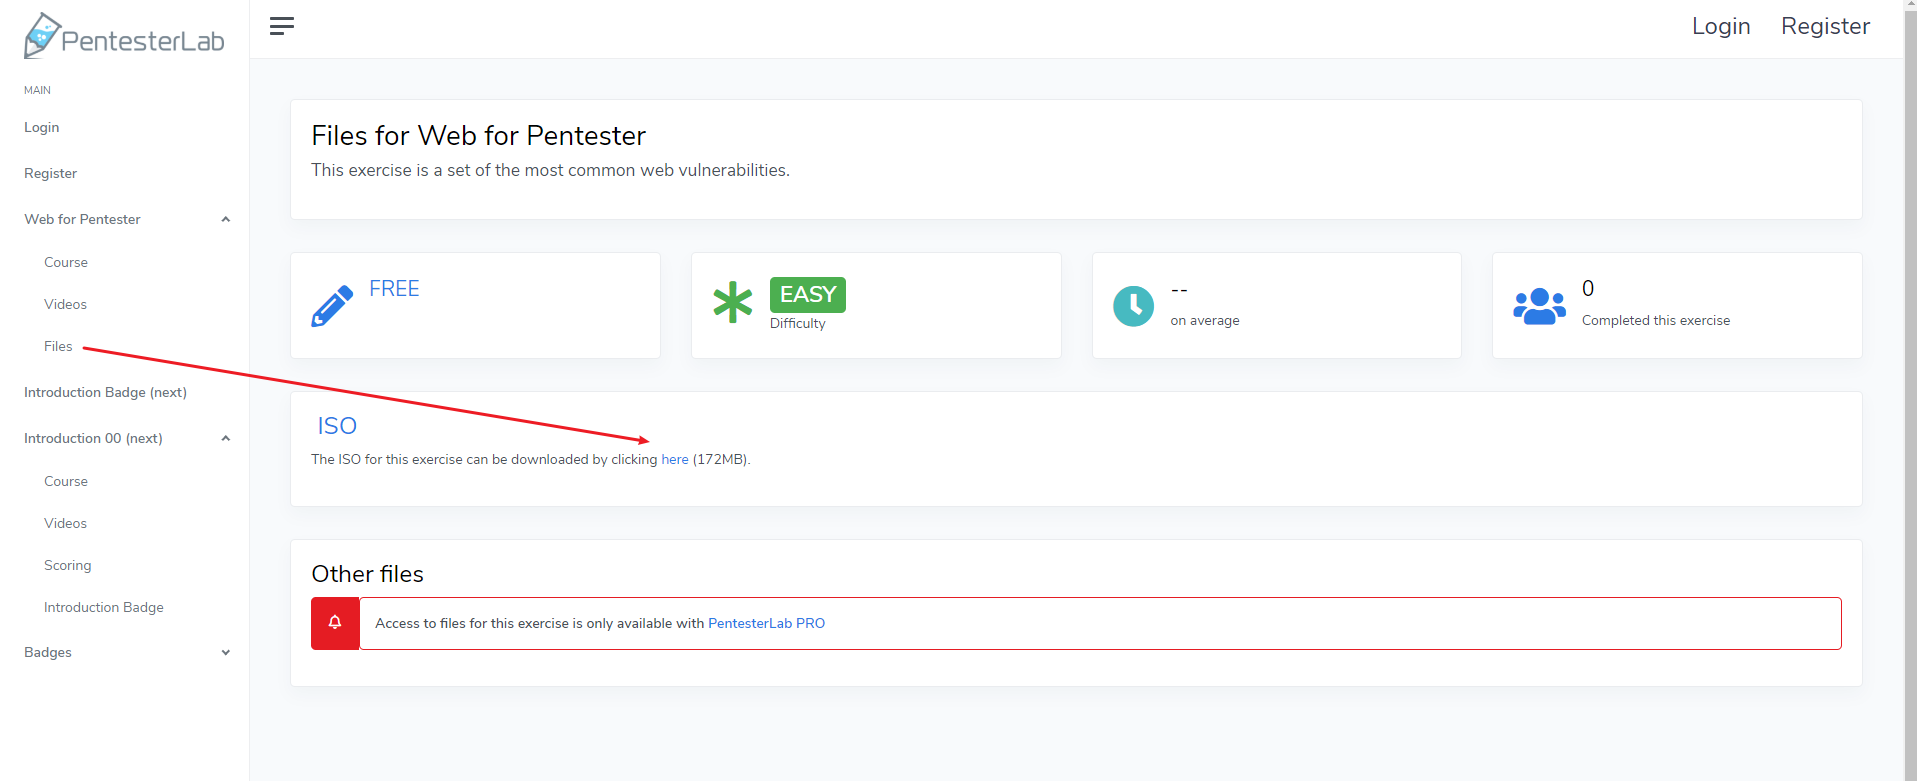The image size is (1917, 781).
Task: Click 'on average' text
Action: coord(1205,320)
